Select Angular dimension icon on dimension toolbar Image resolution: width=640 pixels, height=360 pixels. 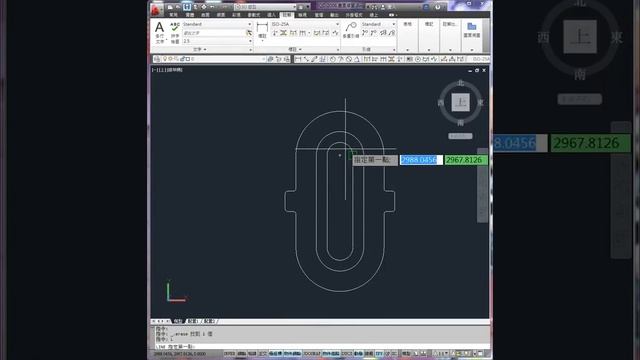(357, 59)
